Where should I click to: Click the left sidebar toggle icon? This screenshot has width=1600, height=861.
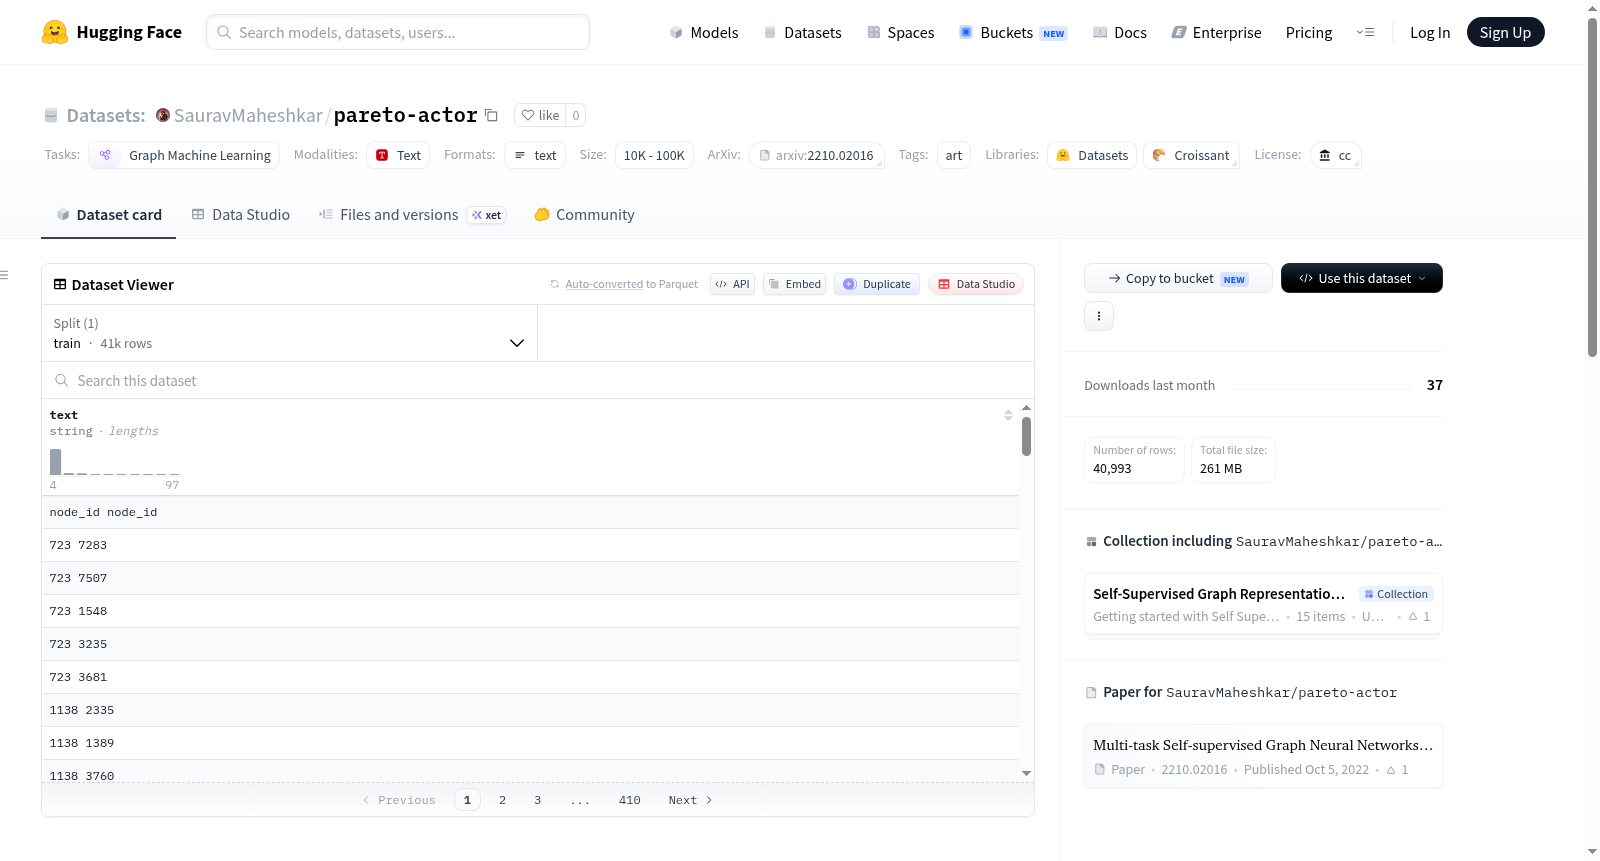4,275
